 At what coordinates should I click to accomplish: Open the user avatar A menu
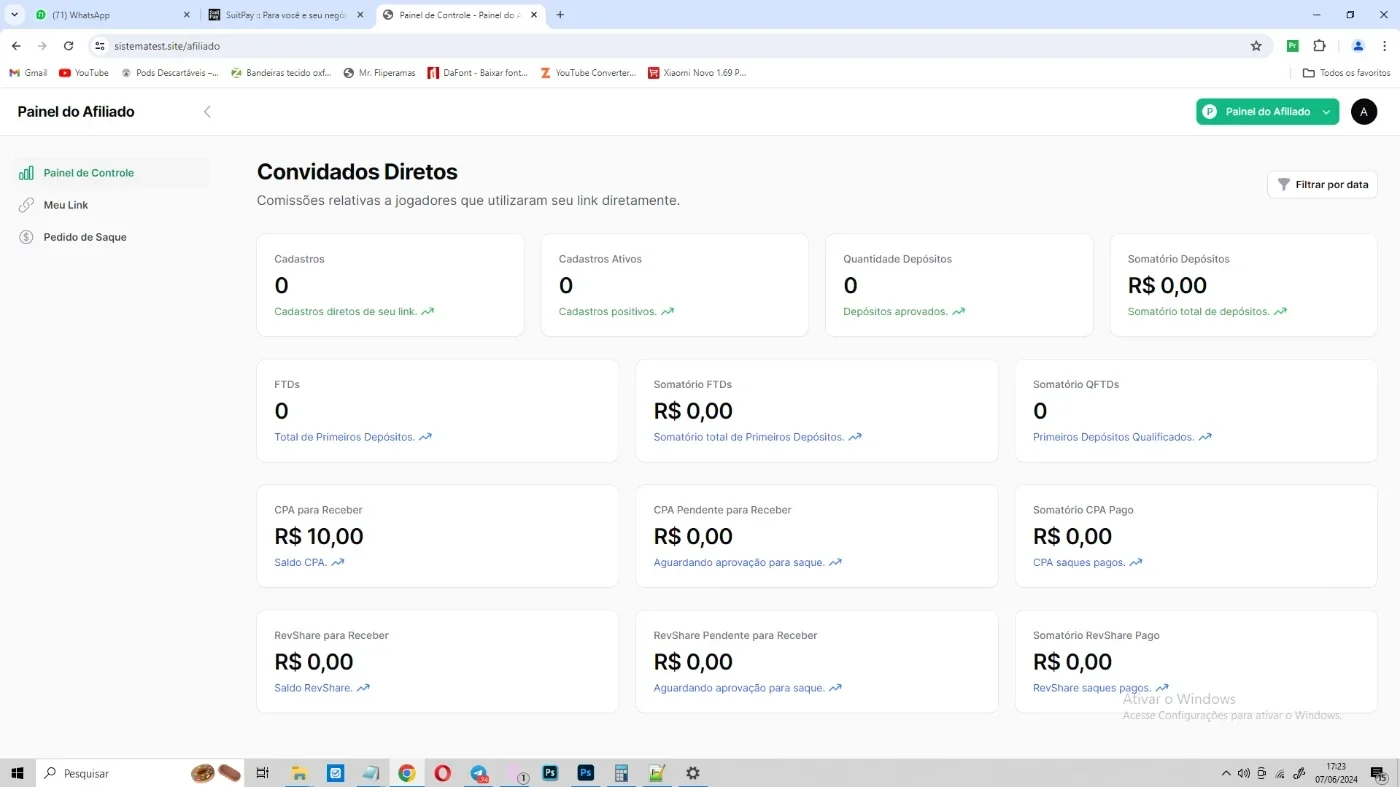1364,112
